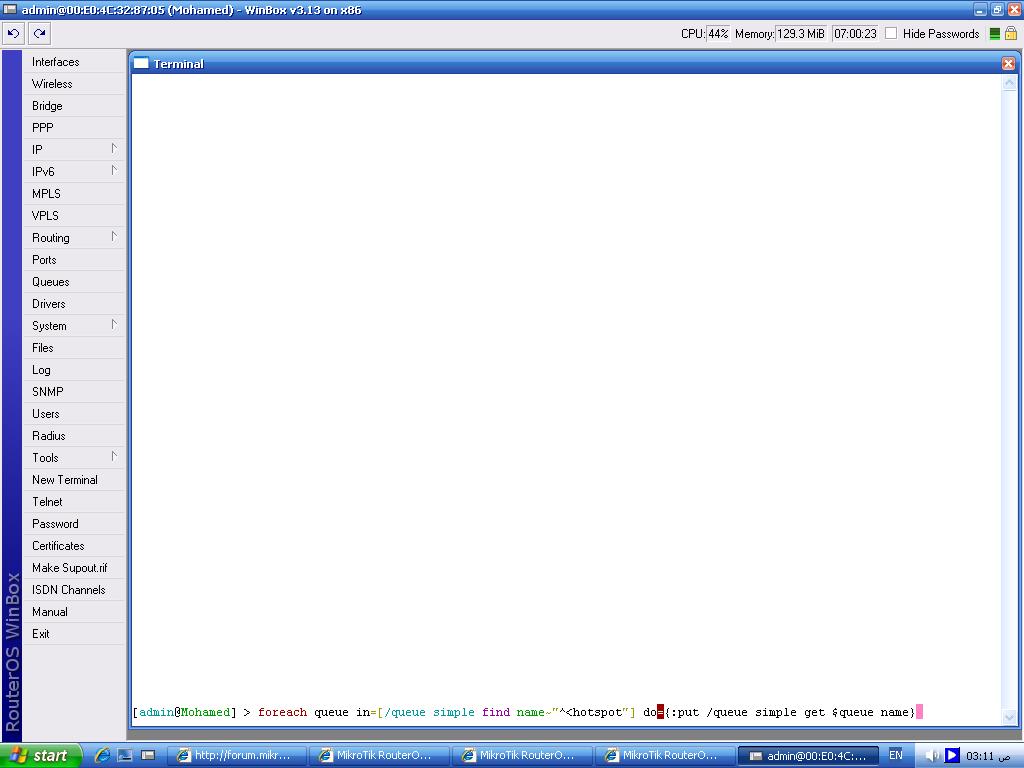Screen dimensions: 1024x768
Task: Click the Undo arrow icon in toolbar
Action: click(x=14, y=33)
